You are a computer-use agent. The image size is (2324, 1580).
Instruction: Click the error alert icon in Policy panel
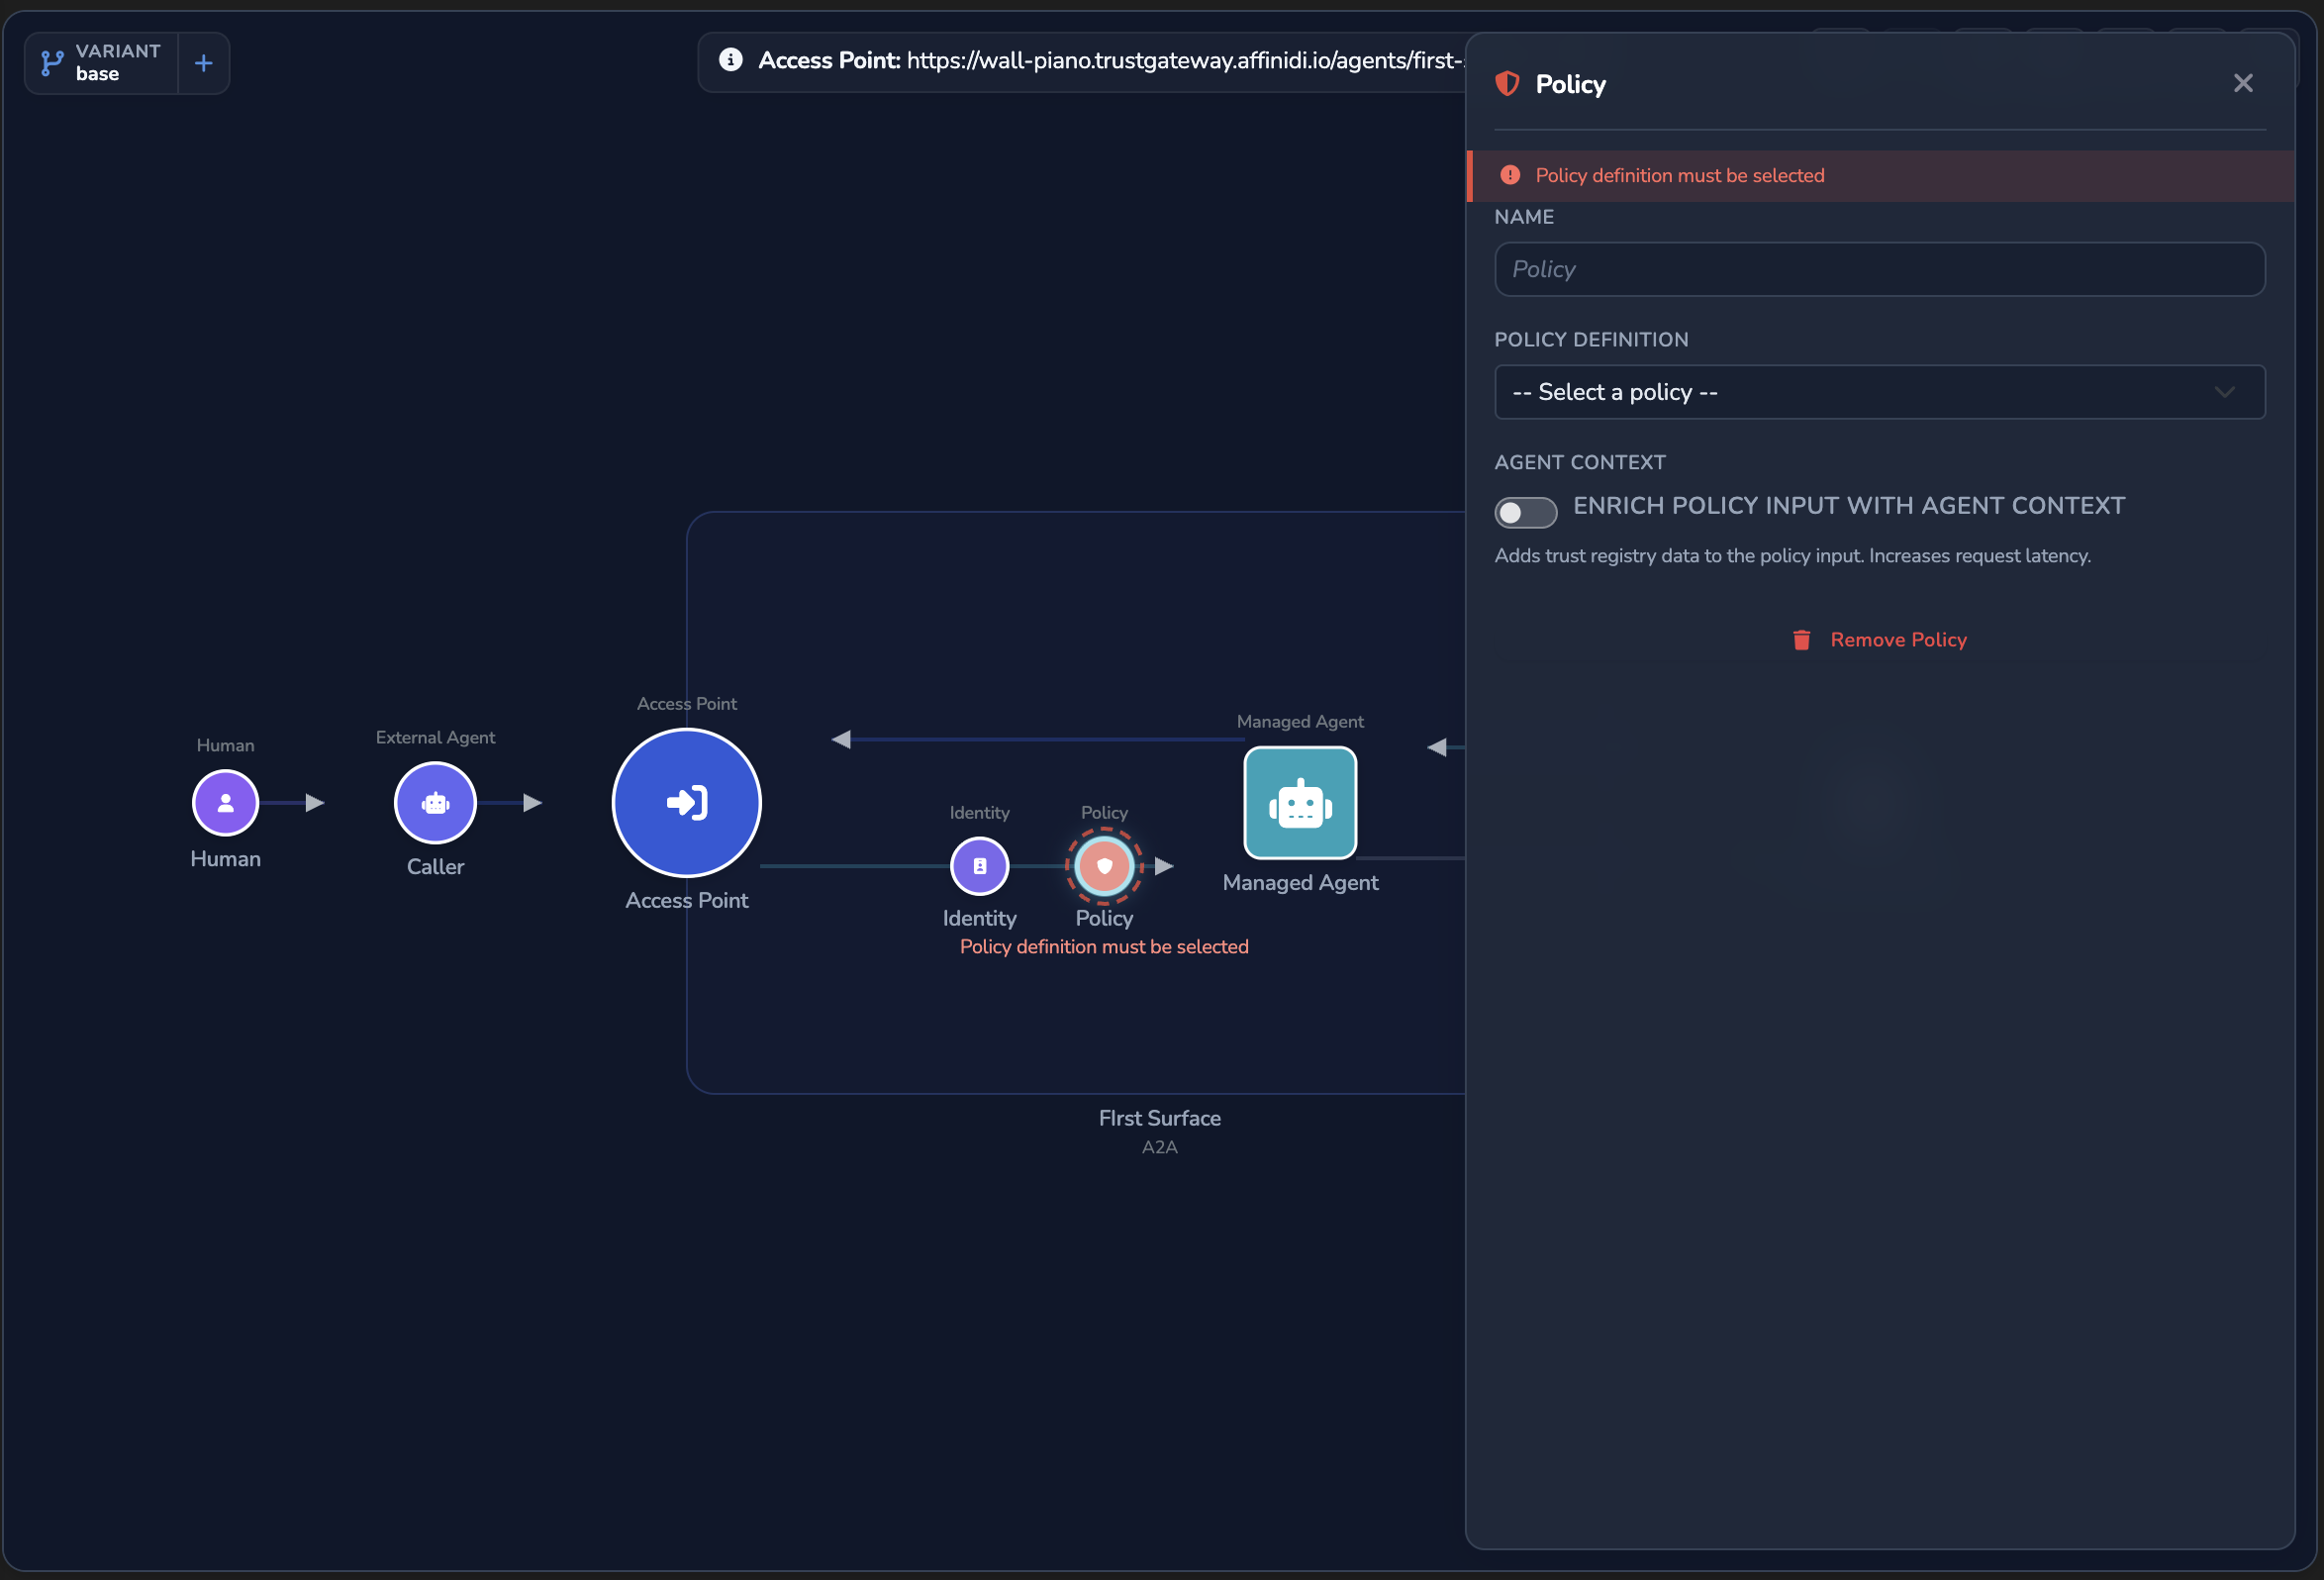pos(1510,175)
